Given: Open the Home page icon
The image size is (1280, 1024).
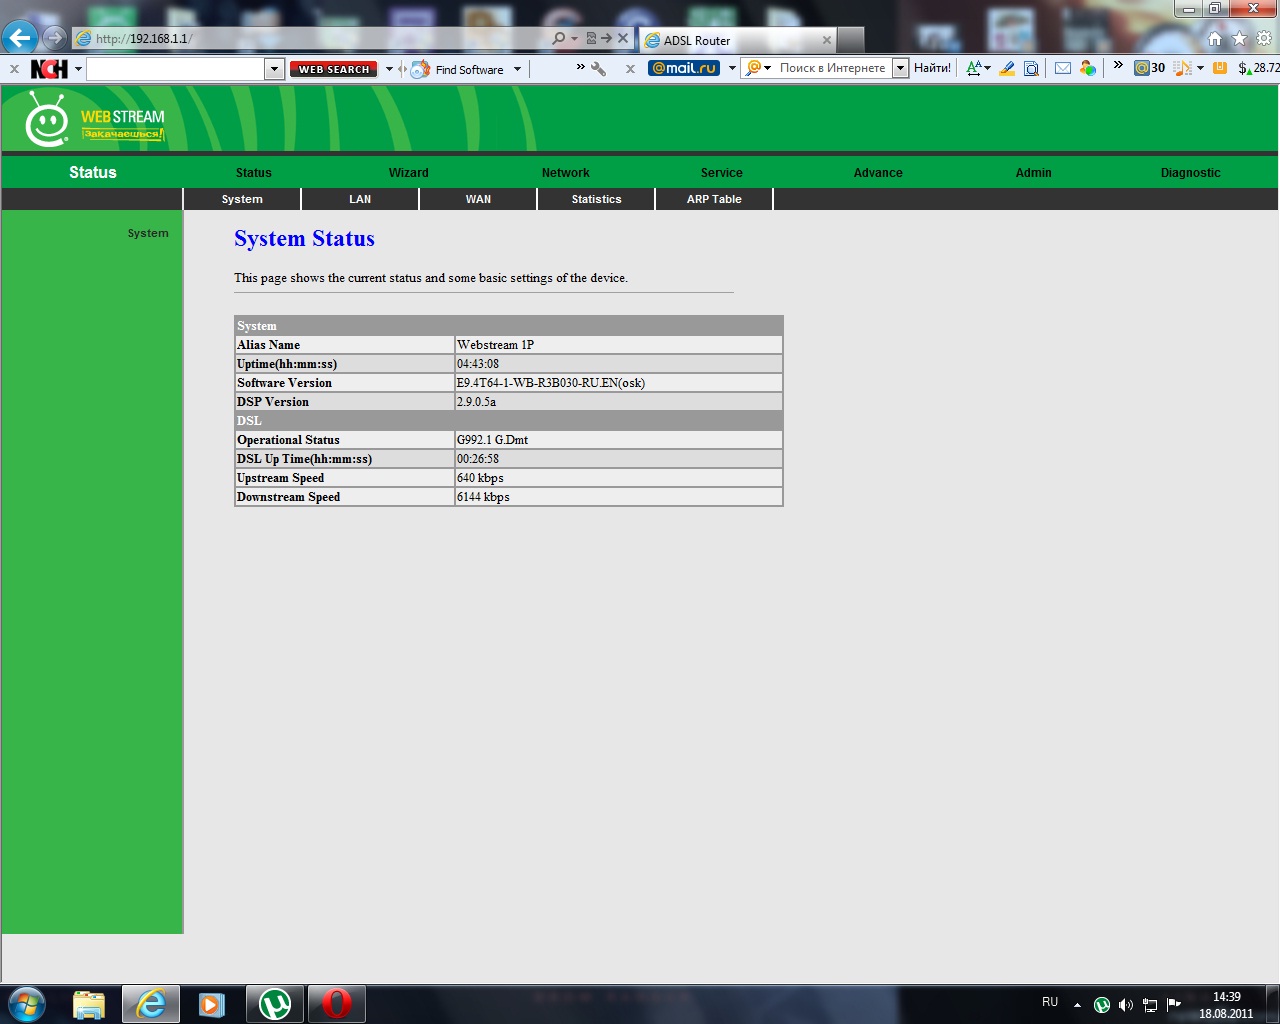Looking at the screenshot, I should [x=1215, y=39].
